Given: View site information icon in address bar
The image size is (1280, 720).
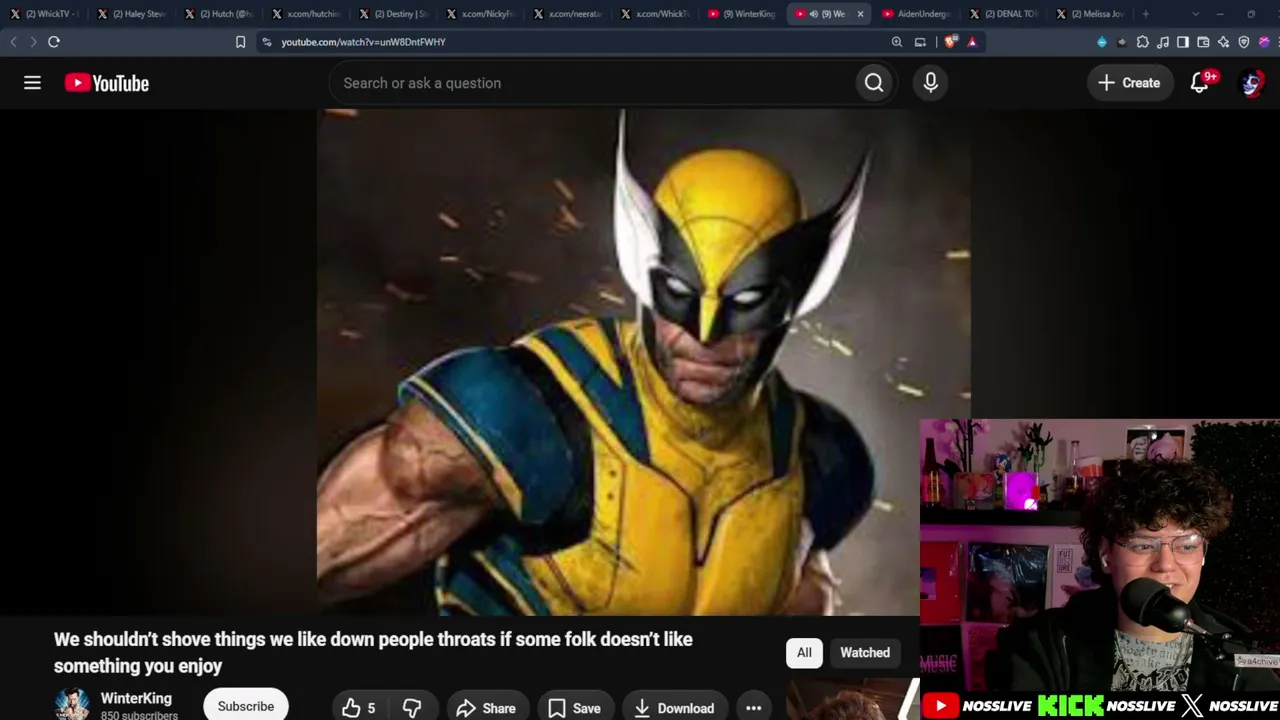Looking at the screenshot, I should tap(267, 42).
